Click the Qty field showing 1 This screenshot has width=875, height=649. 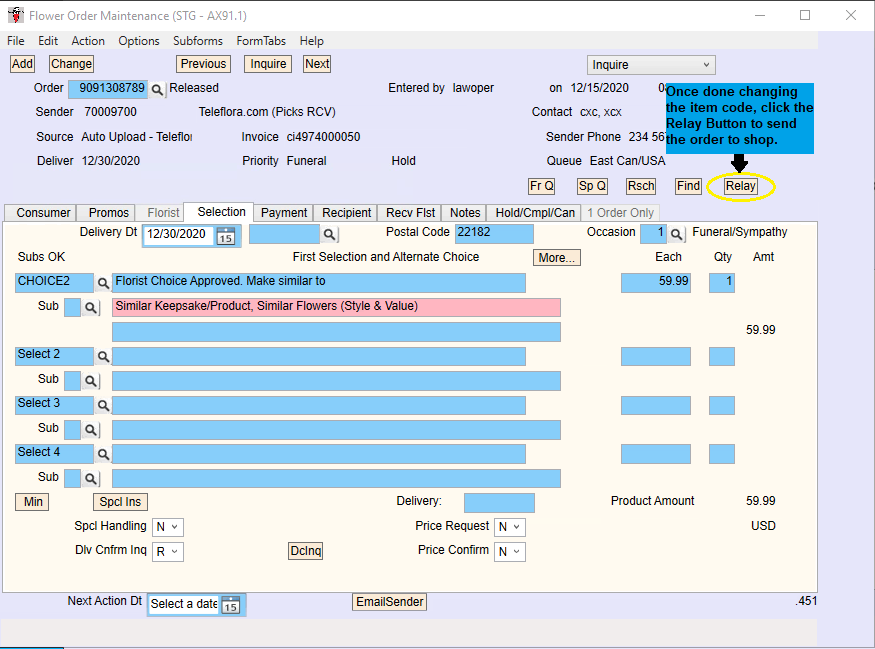[x=722, y=283]
